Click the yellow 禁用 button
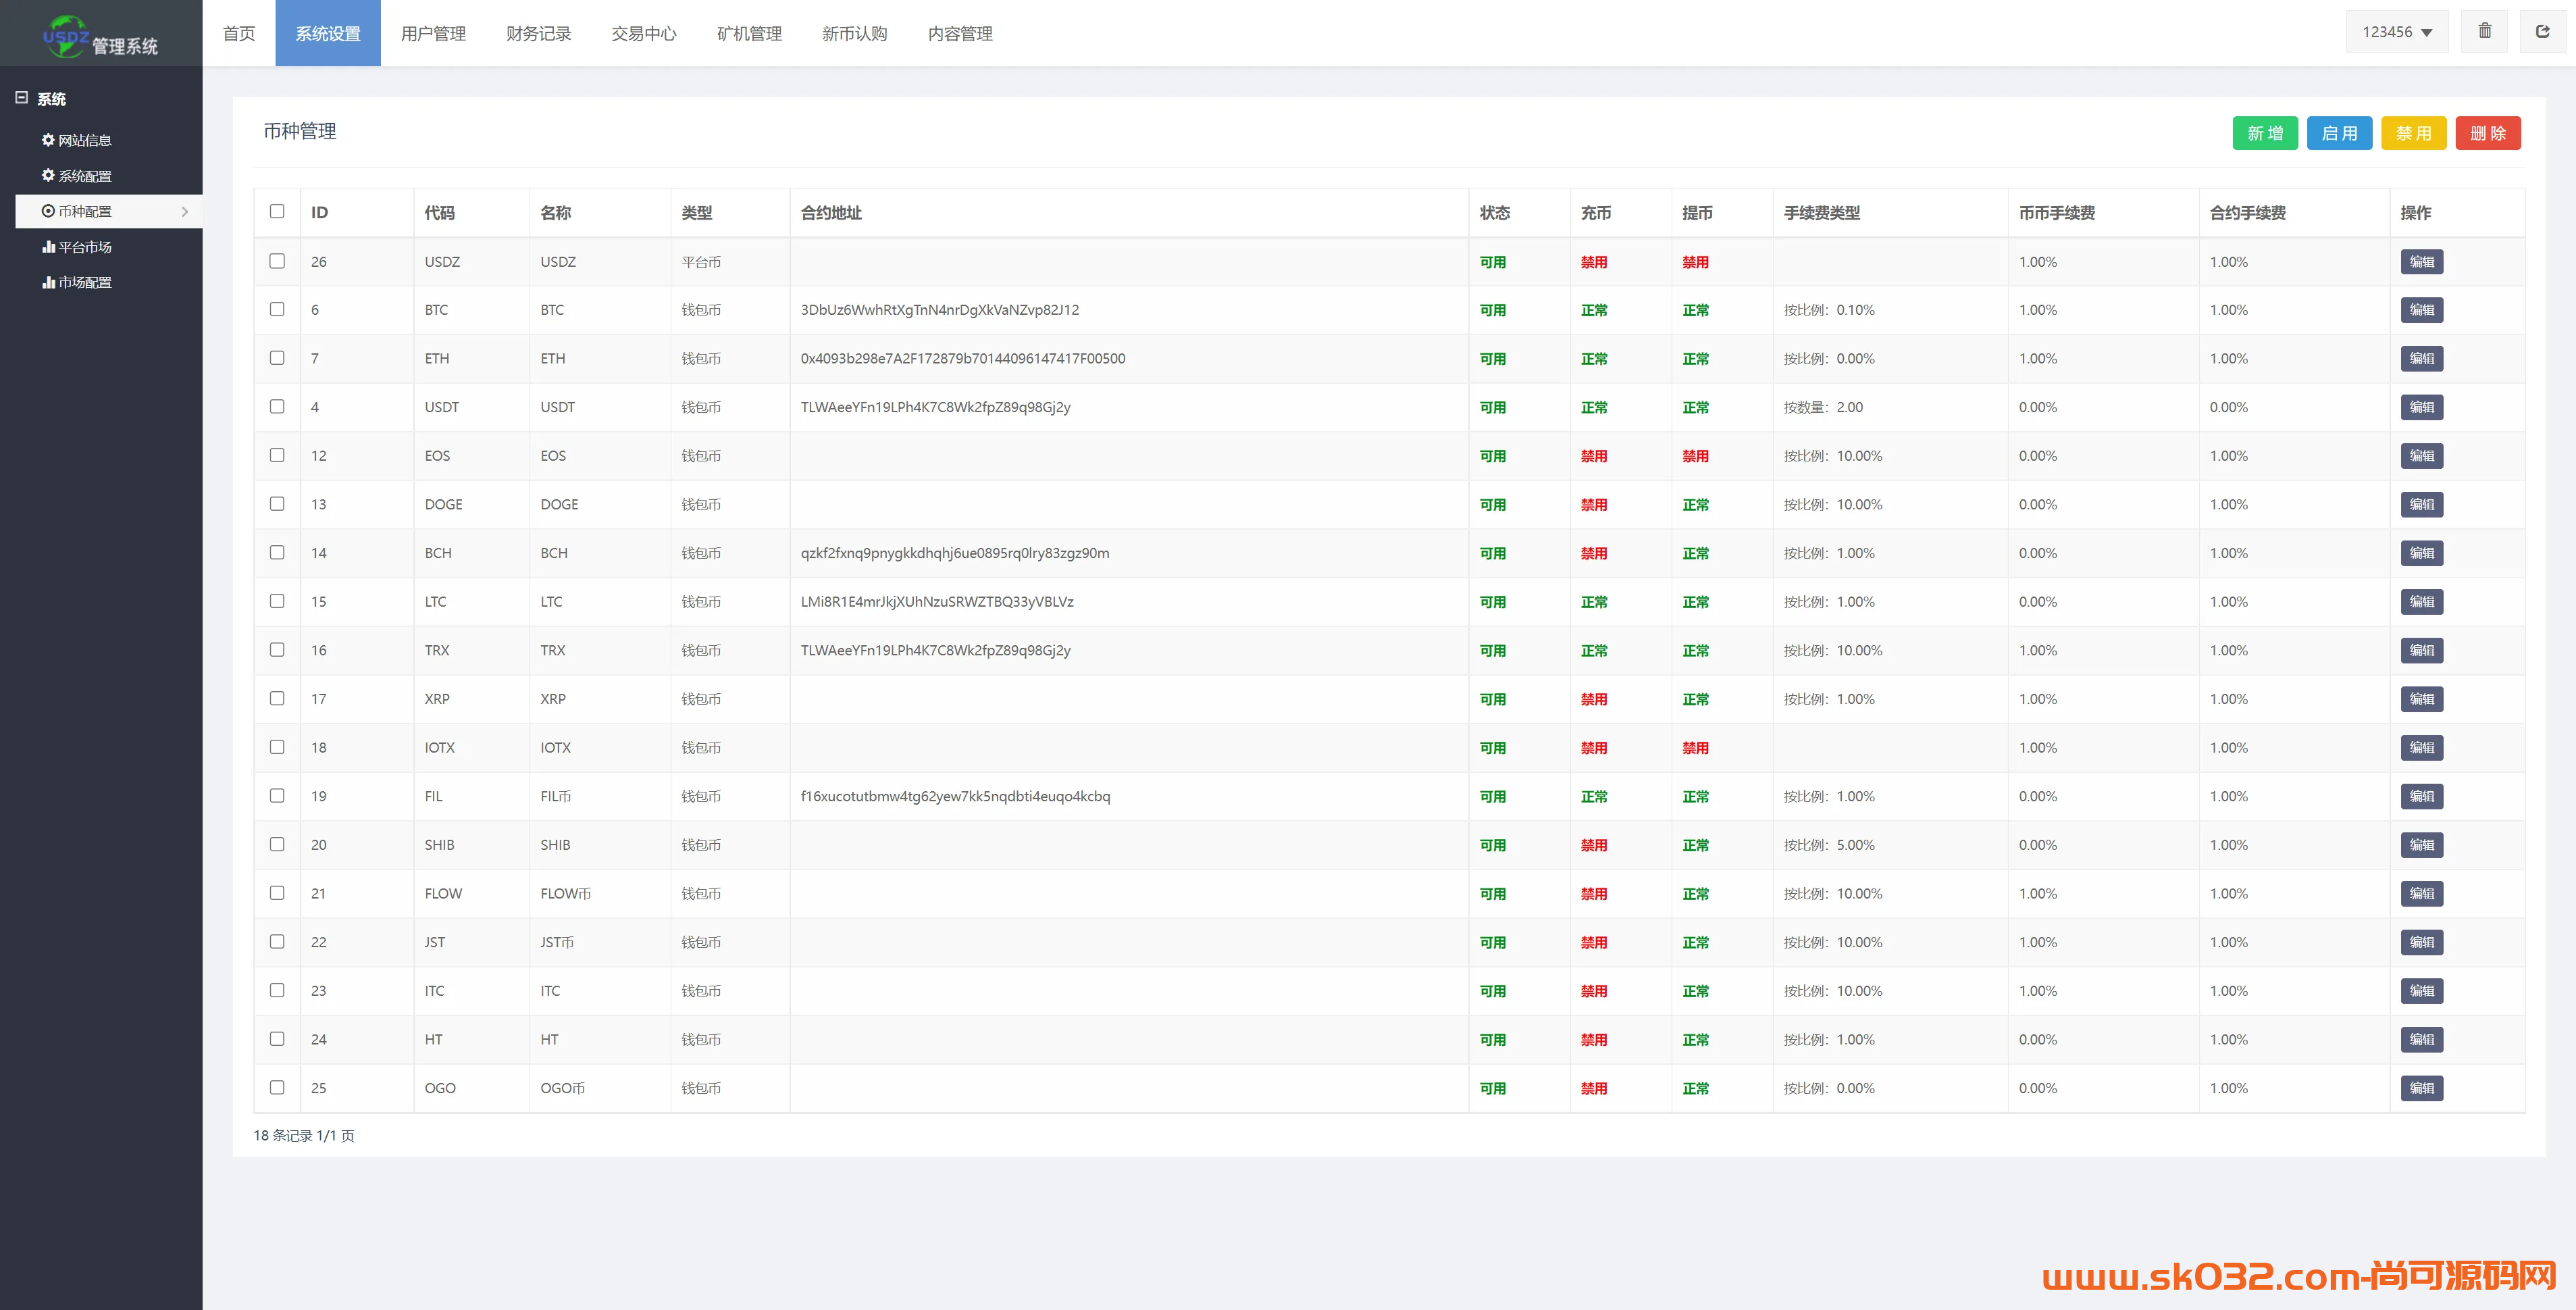Viewport: 2576px width, 1310px height. [x=2414, y=133]
